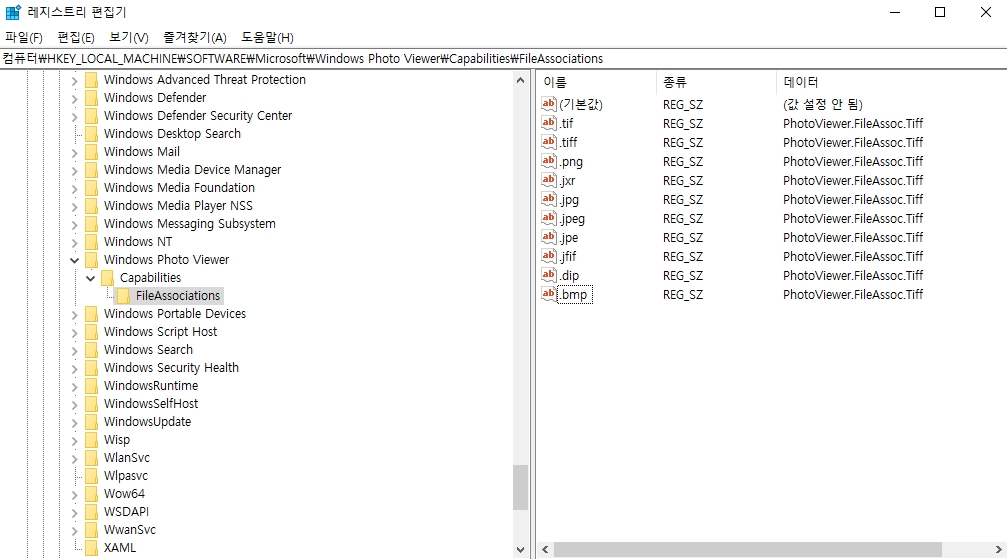
Task: Click horizontal scrollbar right arrow in values pane
Action: pyautogui.click(x=999, y=549)
